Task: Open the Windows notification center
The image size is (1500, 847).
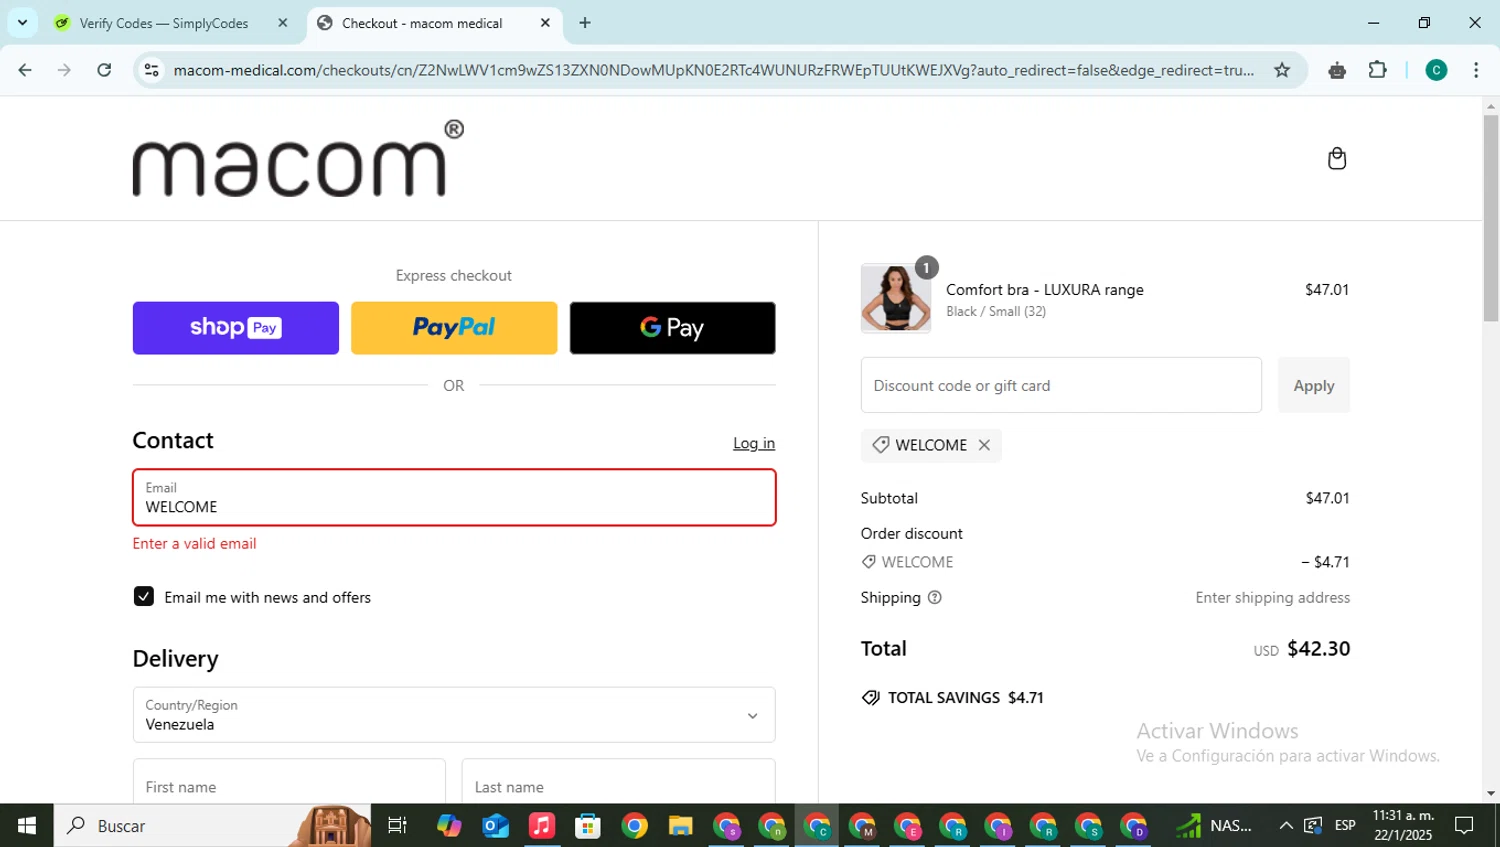Action: pyautogui.click(x=1465, y=826)
